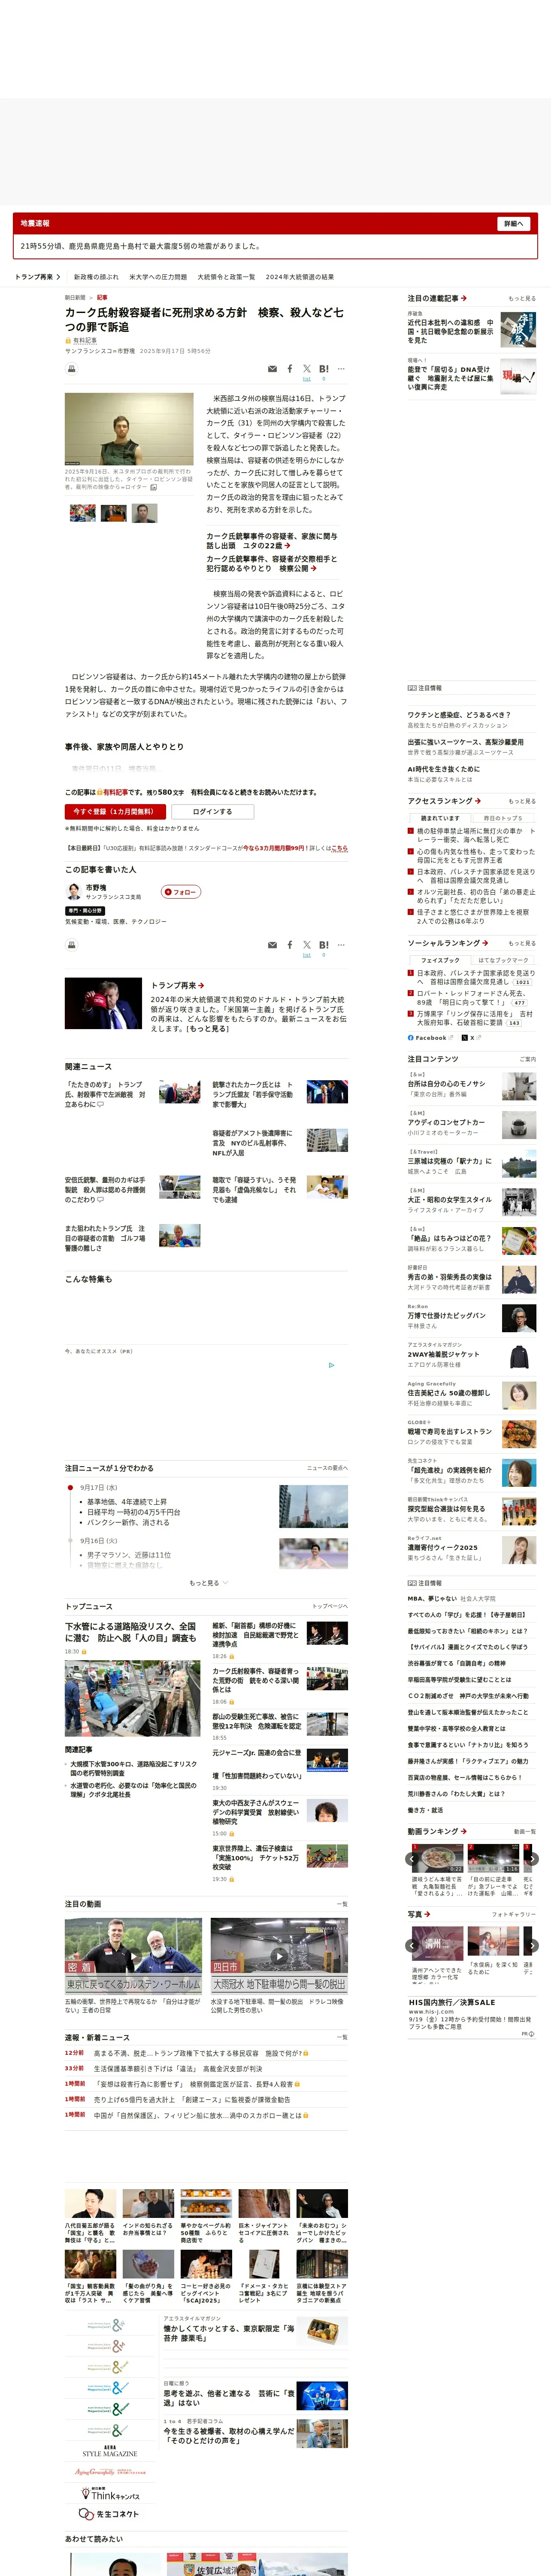The width and height of the screenshot is (551, 2576).
Task: Open 注目の連載記事 arrow heading
Action: 437,298
